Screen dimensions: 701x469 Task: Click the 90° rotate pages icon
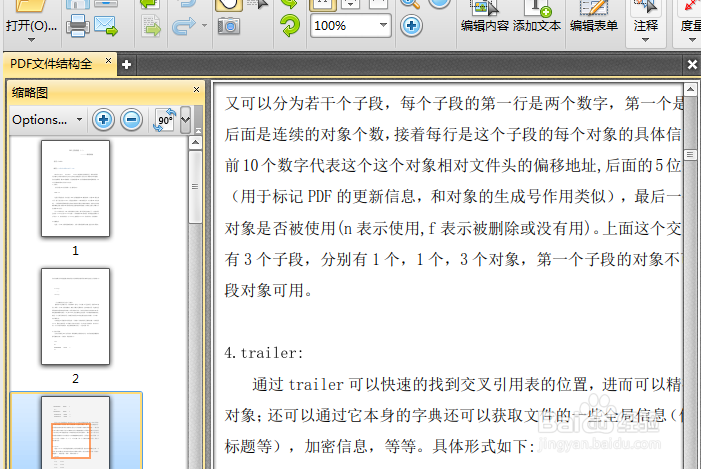[165, 120]
